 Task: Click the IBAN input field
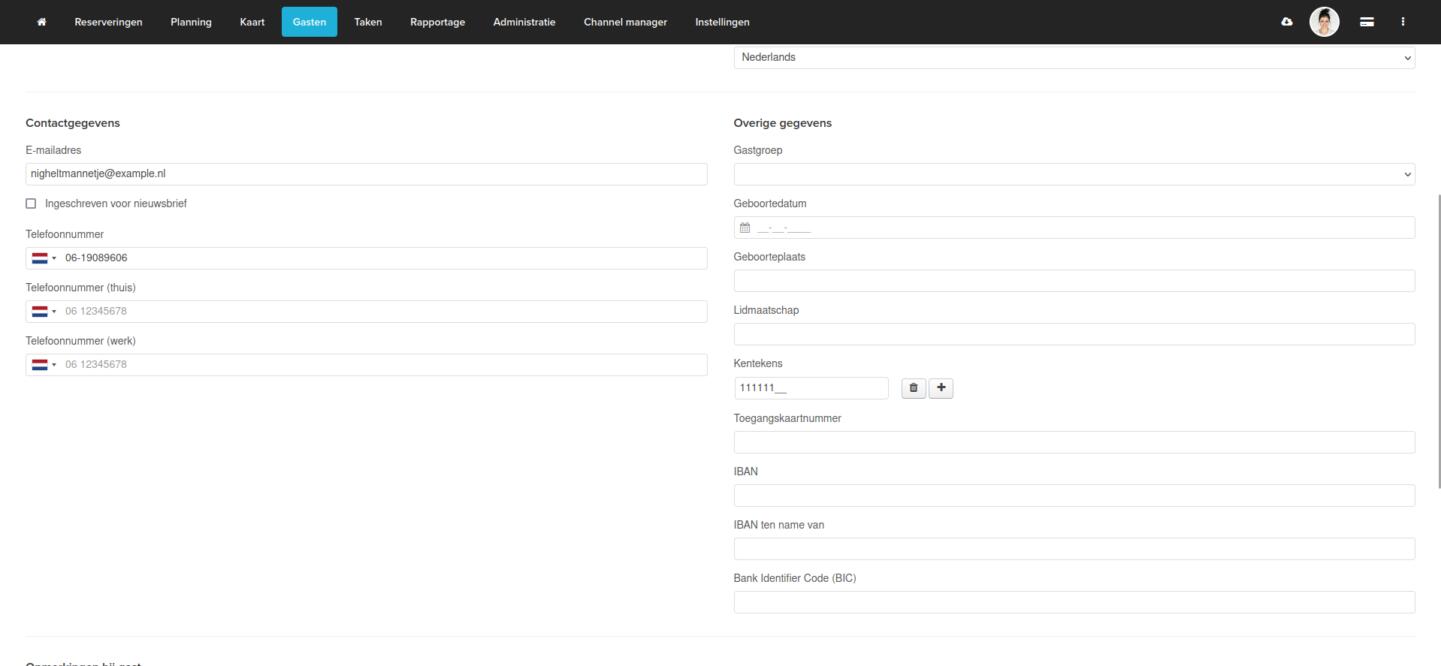pyautogui.click(x=1074, y=495)
